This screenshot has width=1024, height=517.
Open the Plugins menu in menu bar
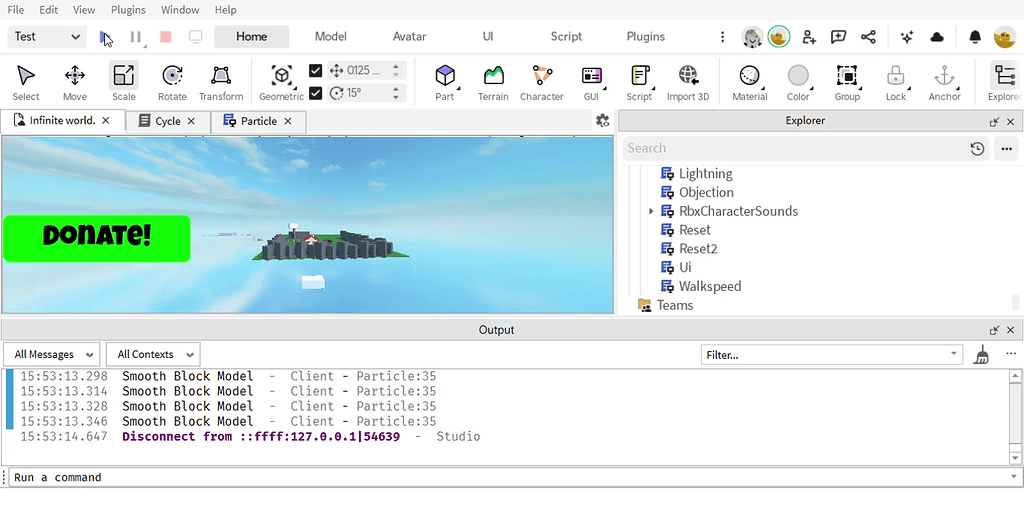click(x=128, y=10)
